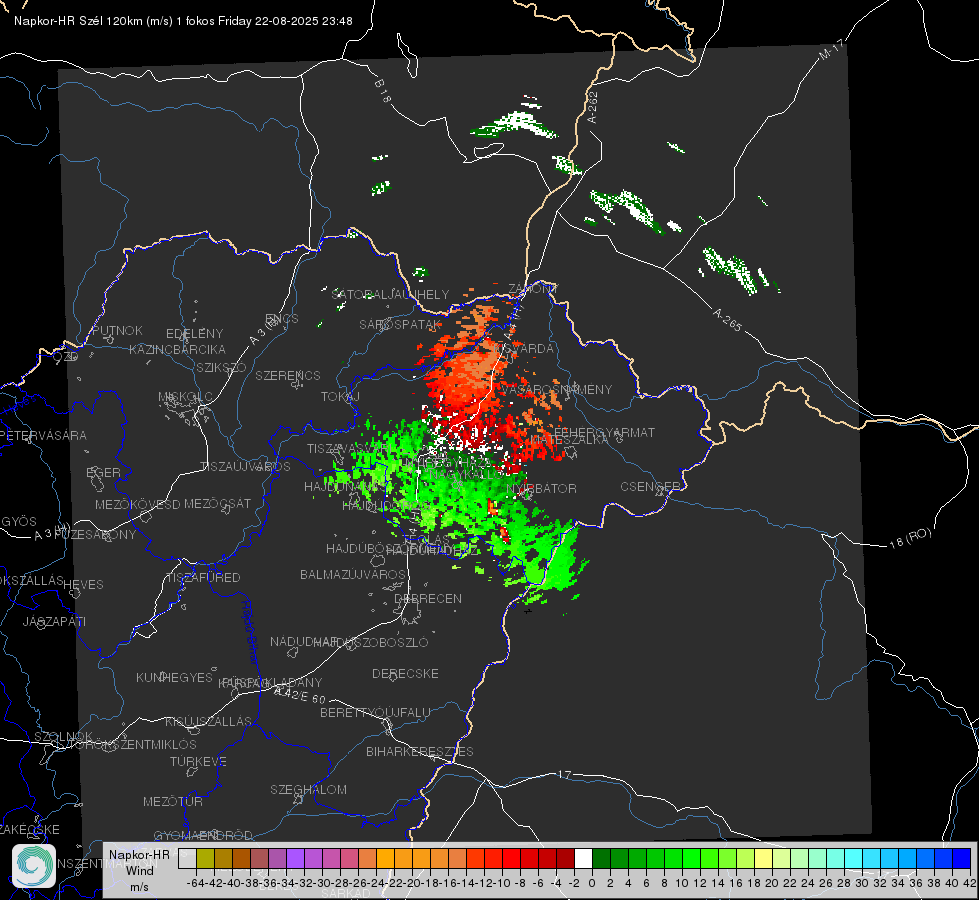Pick the yellow swatch between 18 and 20
Screen dimensions: 979x900
(x=763, y=858)
